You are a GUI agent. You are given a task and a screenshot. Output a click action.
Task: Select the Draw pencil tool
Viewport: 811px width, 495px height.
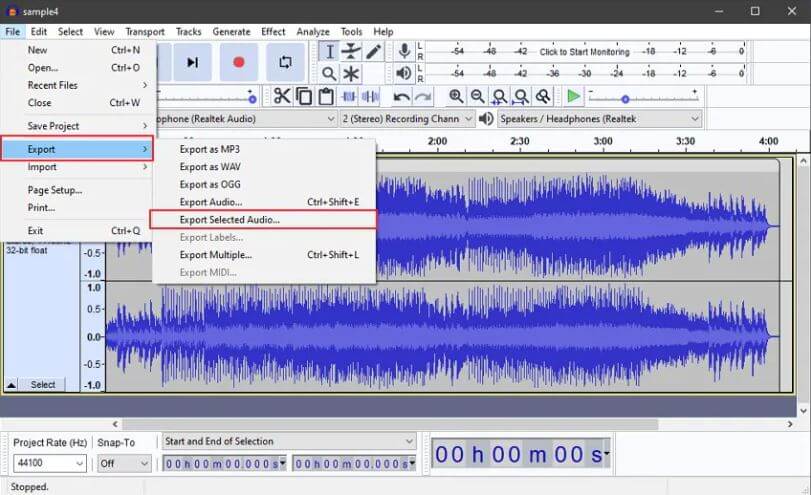373,51
